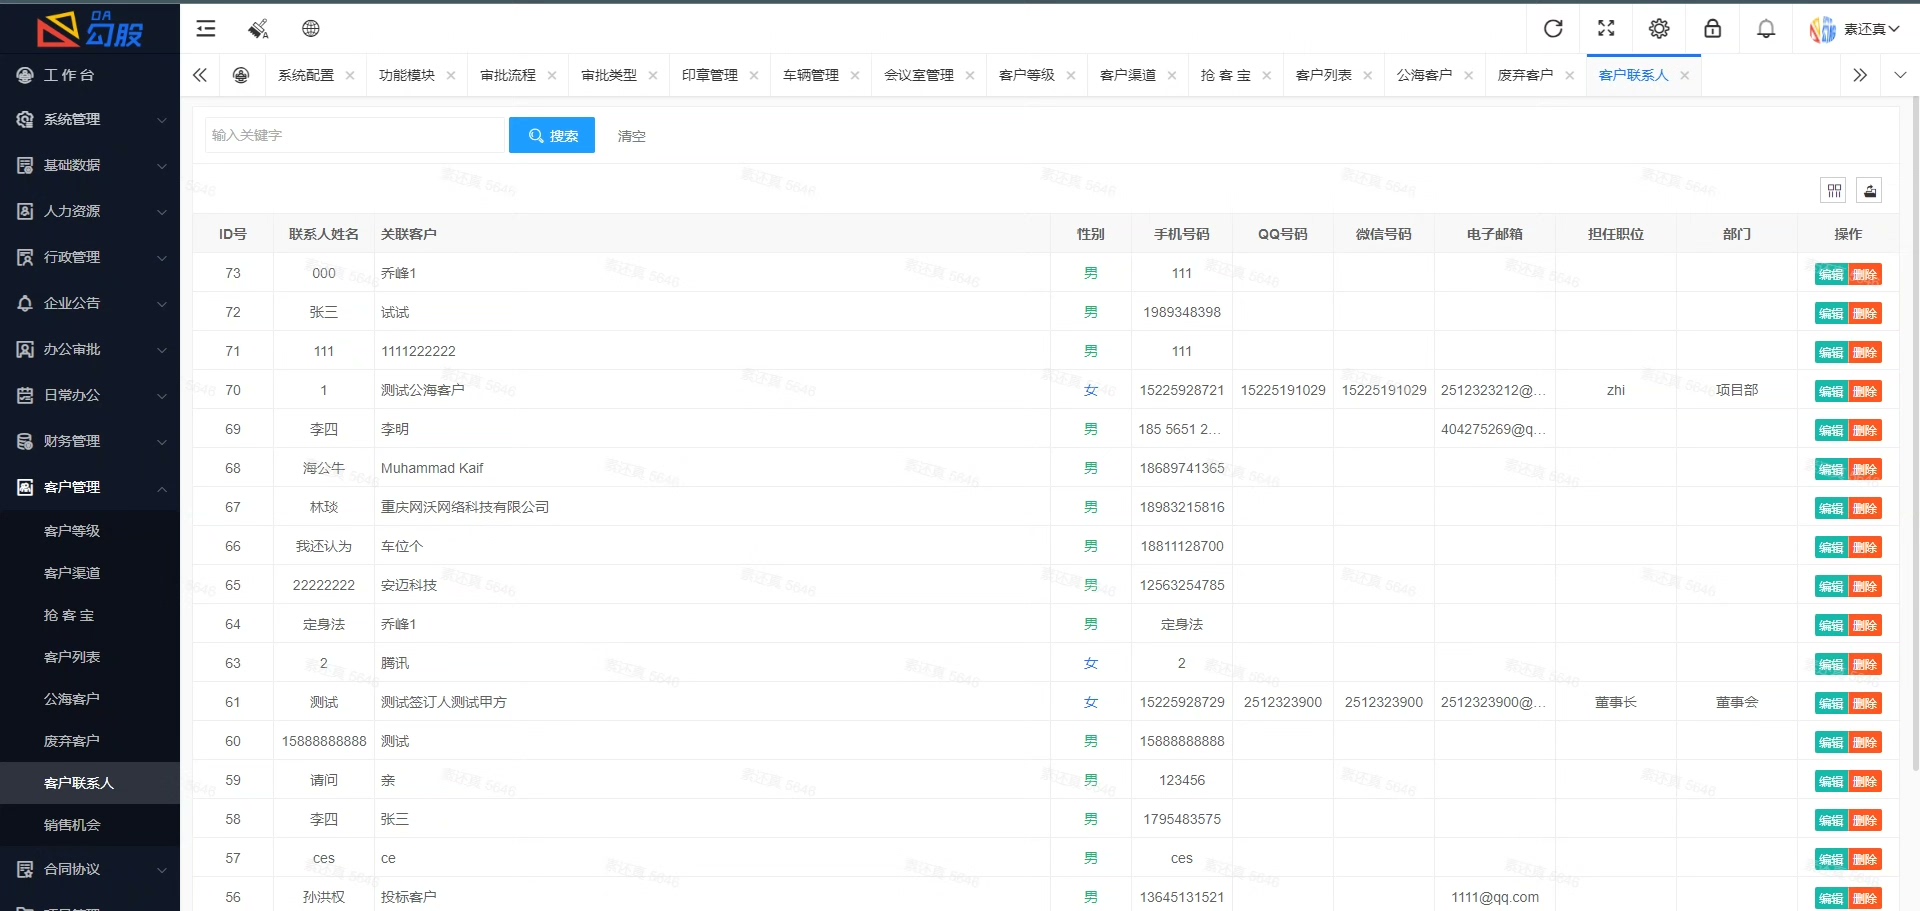This screenshot has height=911, width=1920.
Task: Close the 审批流程 tab
Action: pos(552,76)
